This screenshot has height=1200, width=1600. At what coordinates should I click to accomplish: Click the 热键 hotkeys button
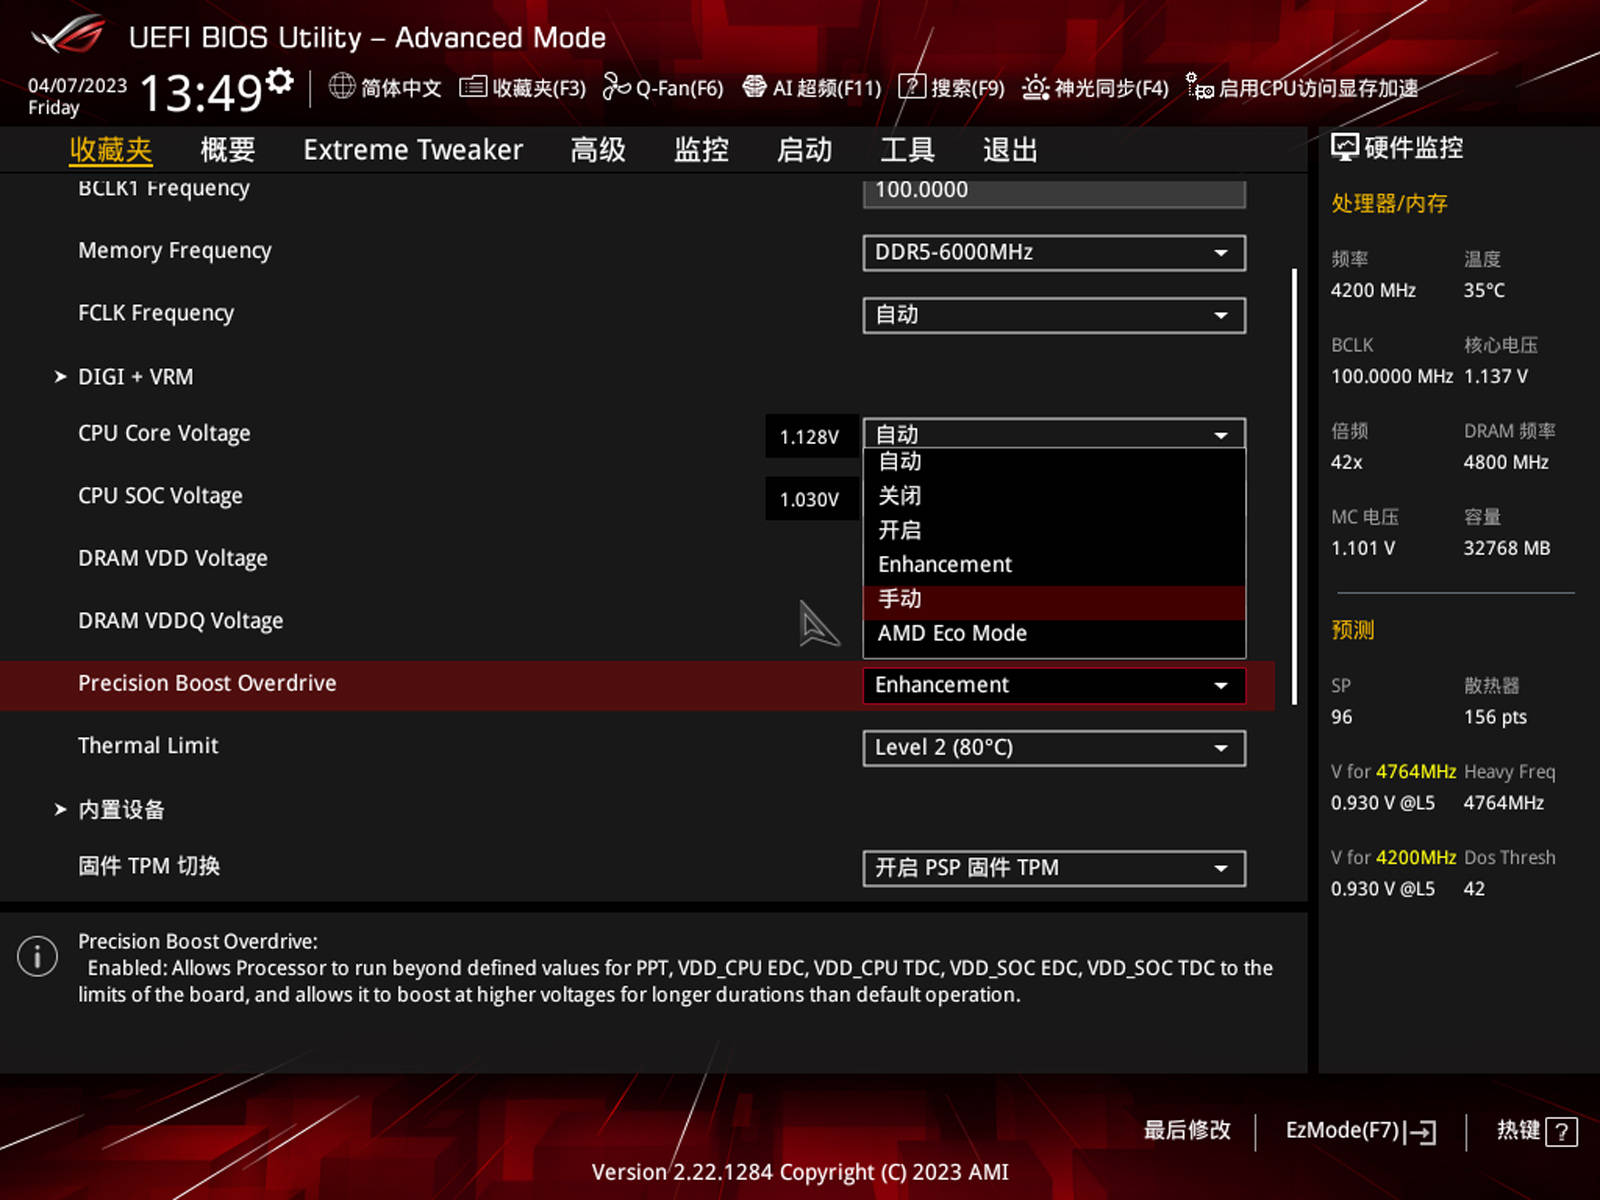pyautogui.click(x=1537, y=1131)
